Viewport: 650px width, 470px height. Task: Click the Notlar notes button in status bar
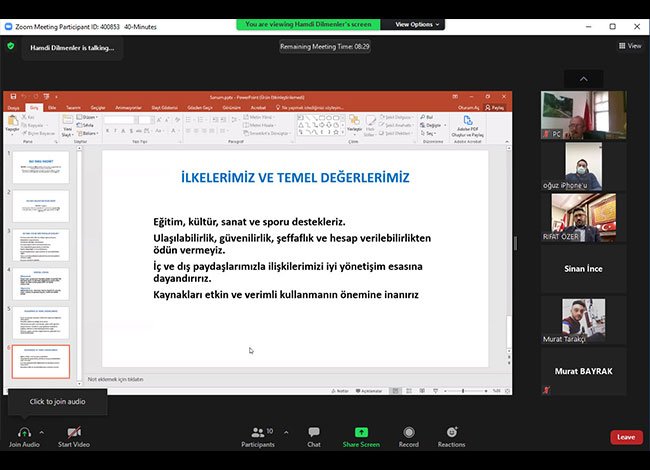coord(340,391)
